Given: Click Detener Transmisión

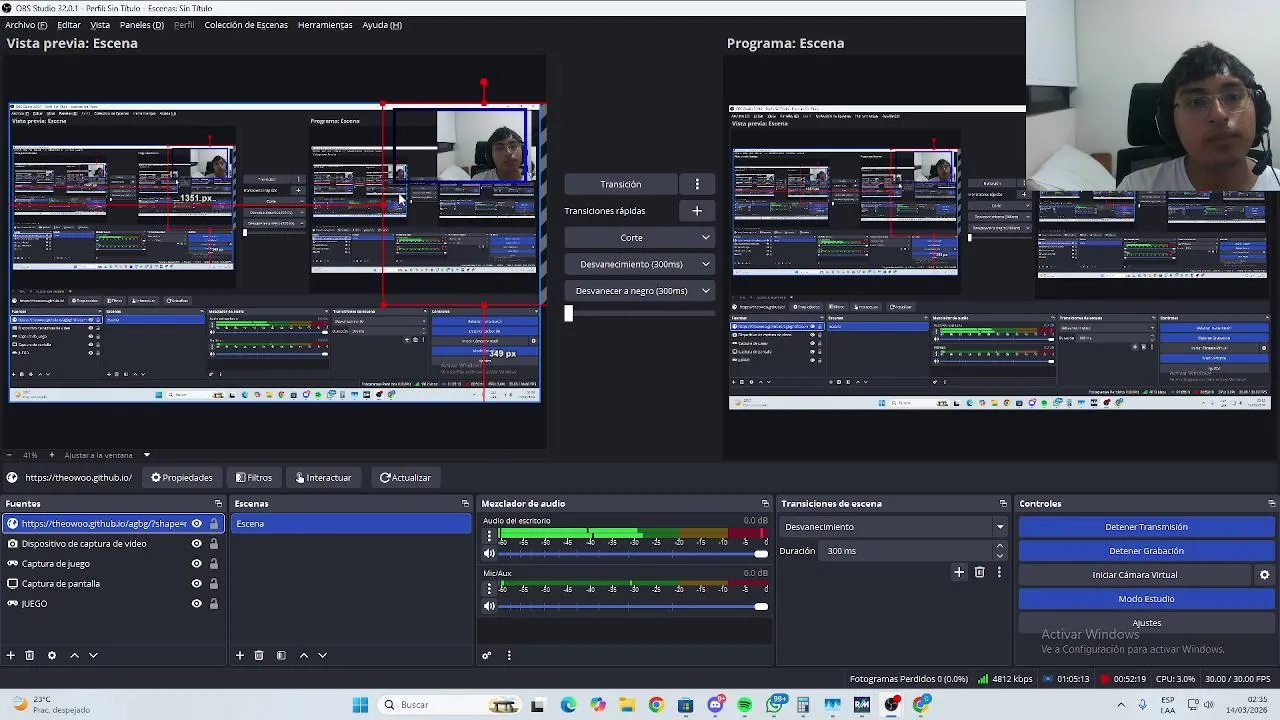Looking at the screenshot, I should 1146,527.
